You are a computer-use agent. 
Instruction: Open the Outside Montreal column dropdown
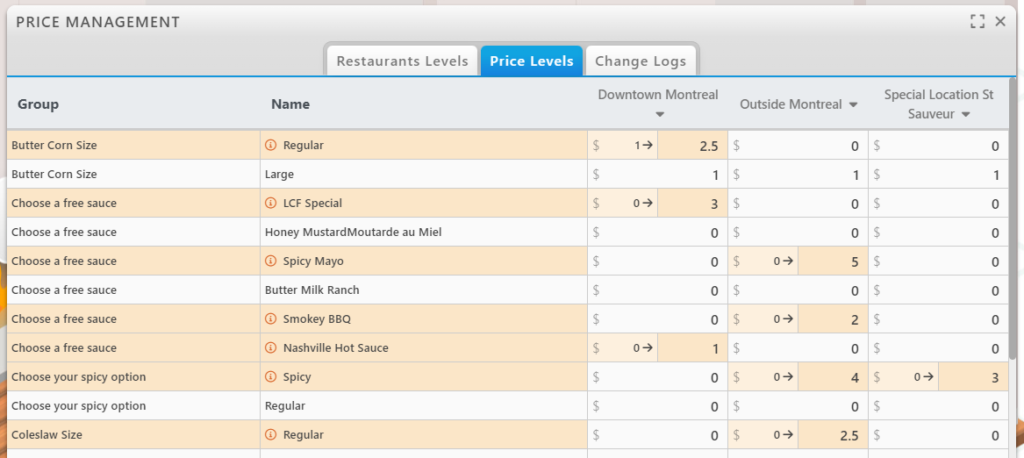click(854, 105)
